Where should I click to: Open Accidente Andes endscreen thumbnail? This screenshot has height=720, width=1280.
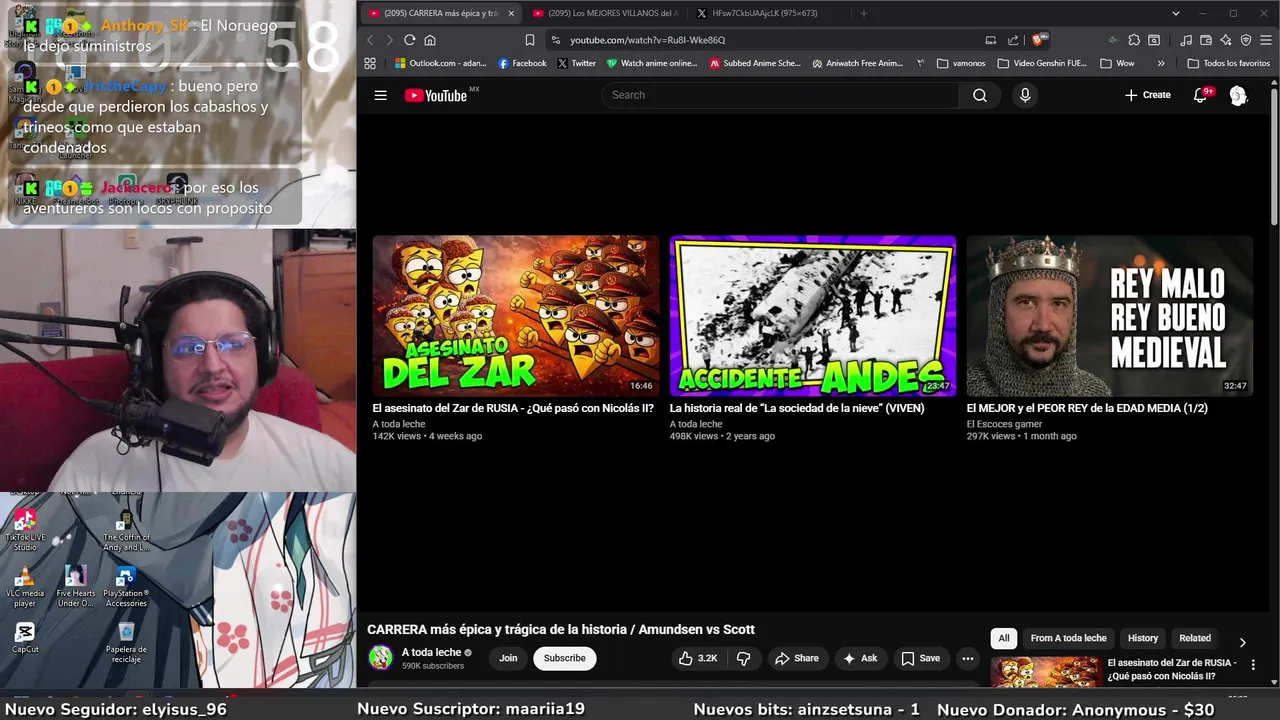[813, 316]
